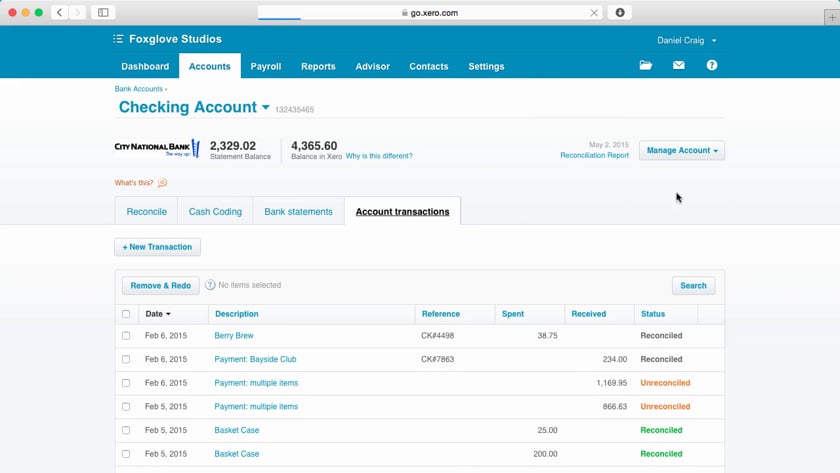Click the New Transaction button

click(x=158, y=247)
